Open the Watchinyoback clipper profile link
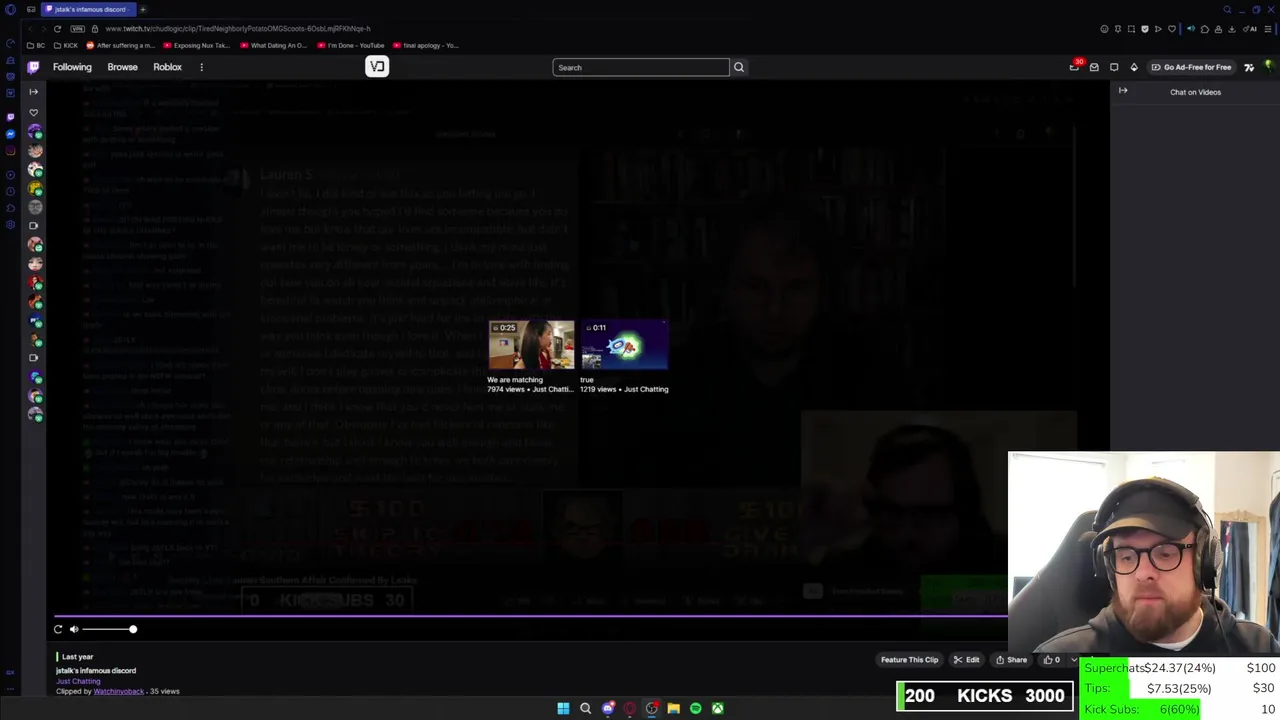Screen dimensions: 1280x720 point(119,691)
